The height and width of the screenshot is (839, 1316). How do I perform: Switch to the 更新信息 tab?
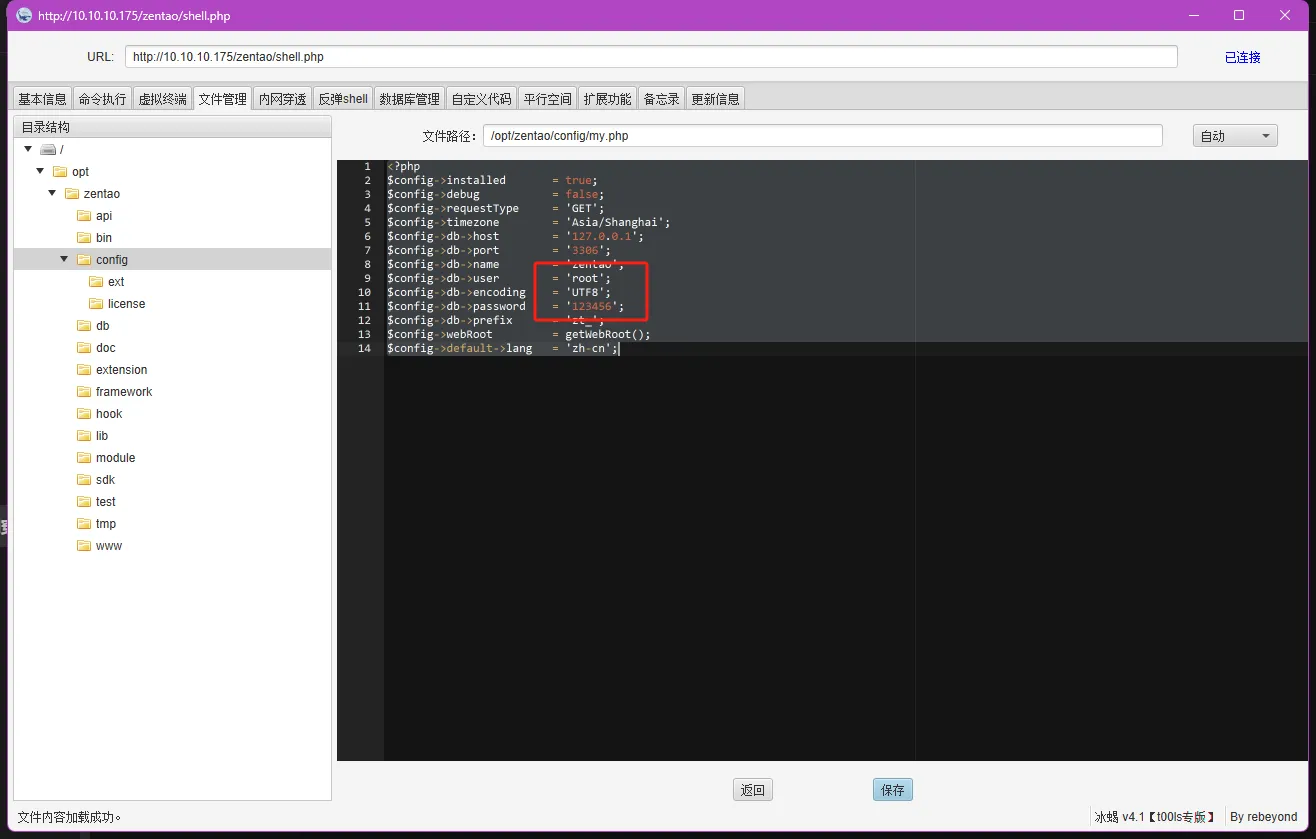point(715,99)
